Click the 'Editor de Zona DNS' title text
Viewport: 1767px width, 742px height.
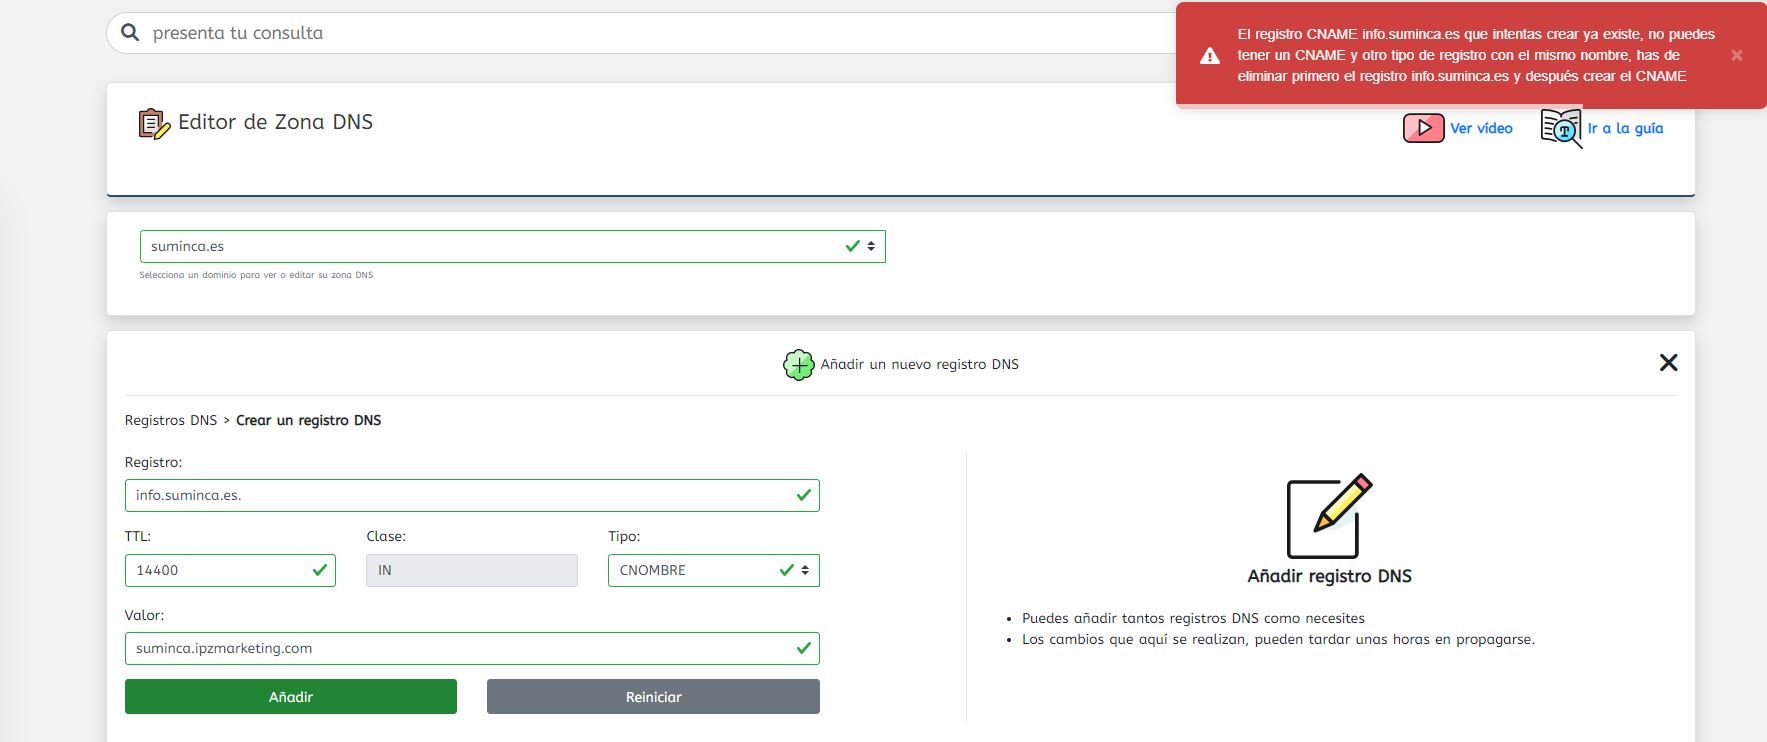pyautogui.click(x=275, y=122)
